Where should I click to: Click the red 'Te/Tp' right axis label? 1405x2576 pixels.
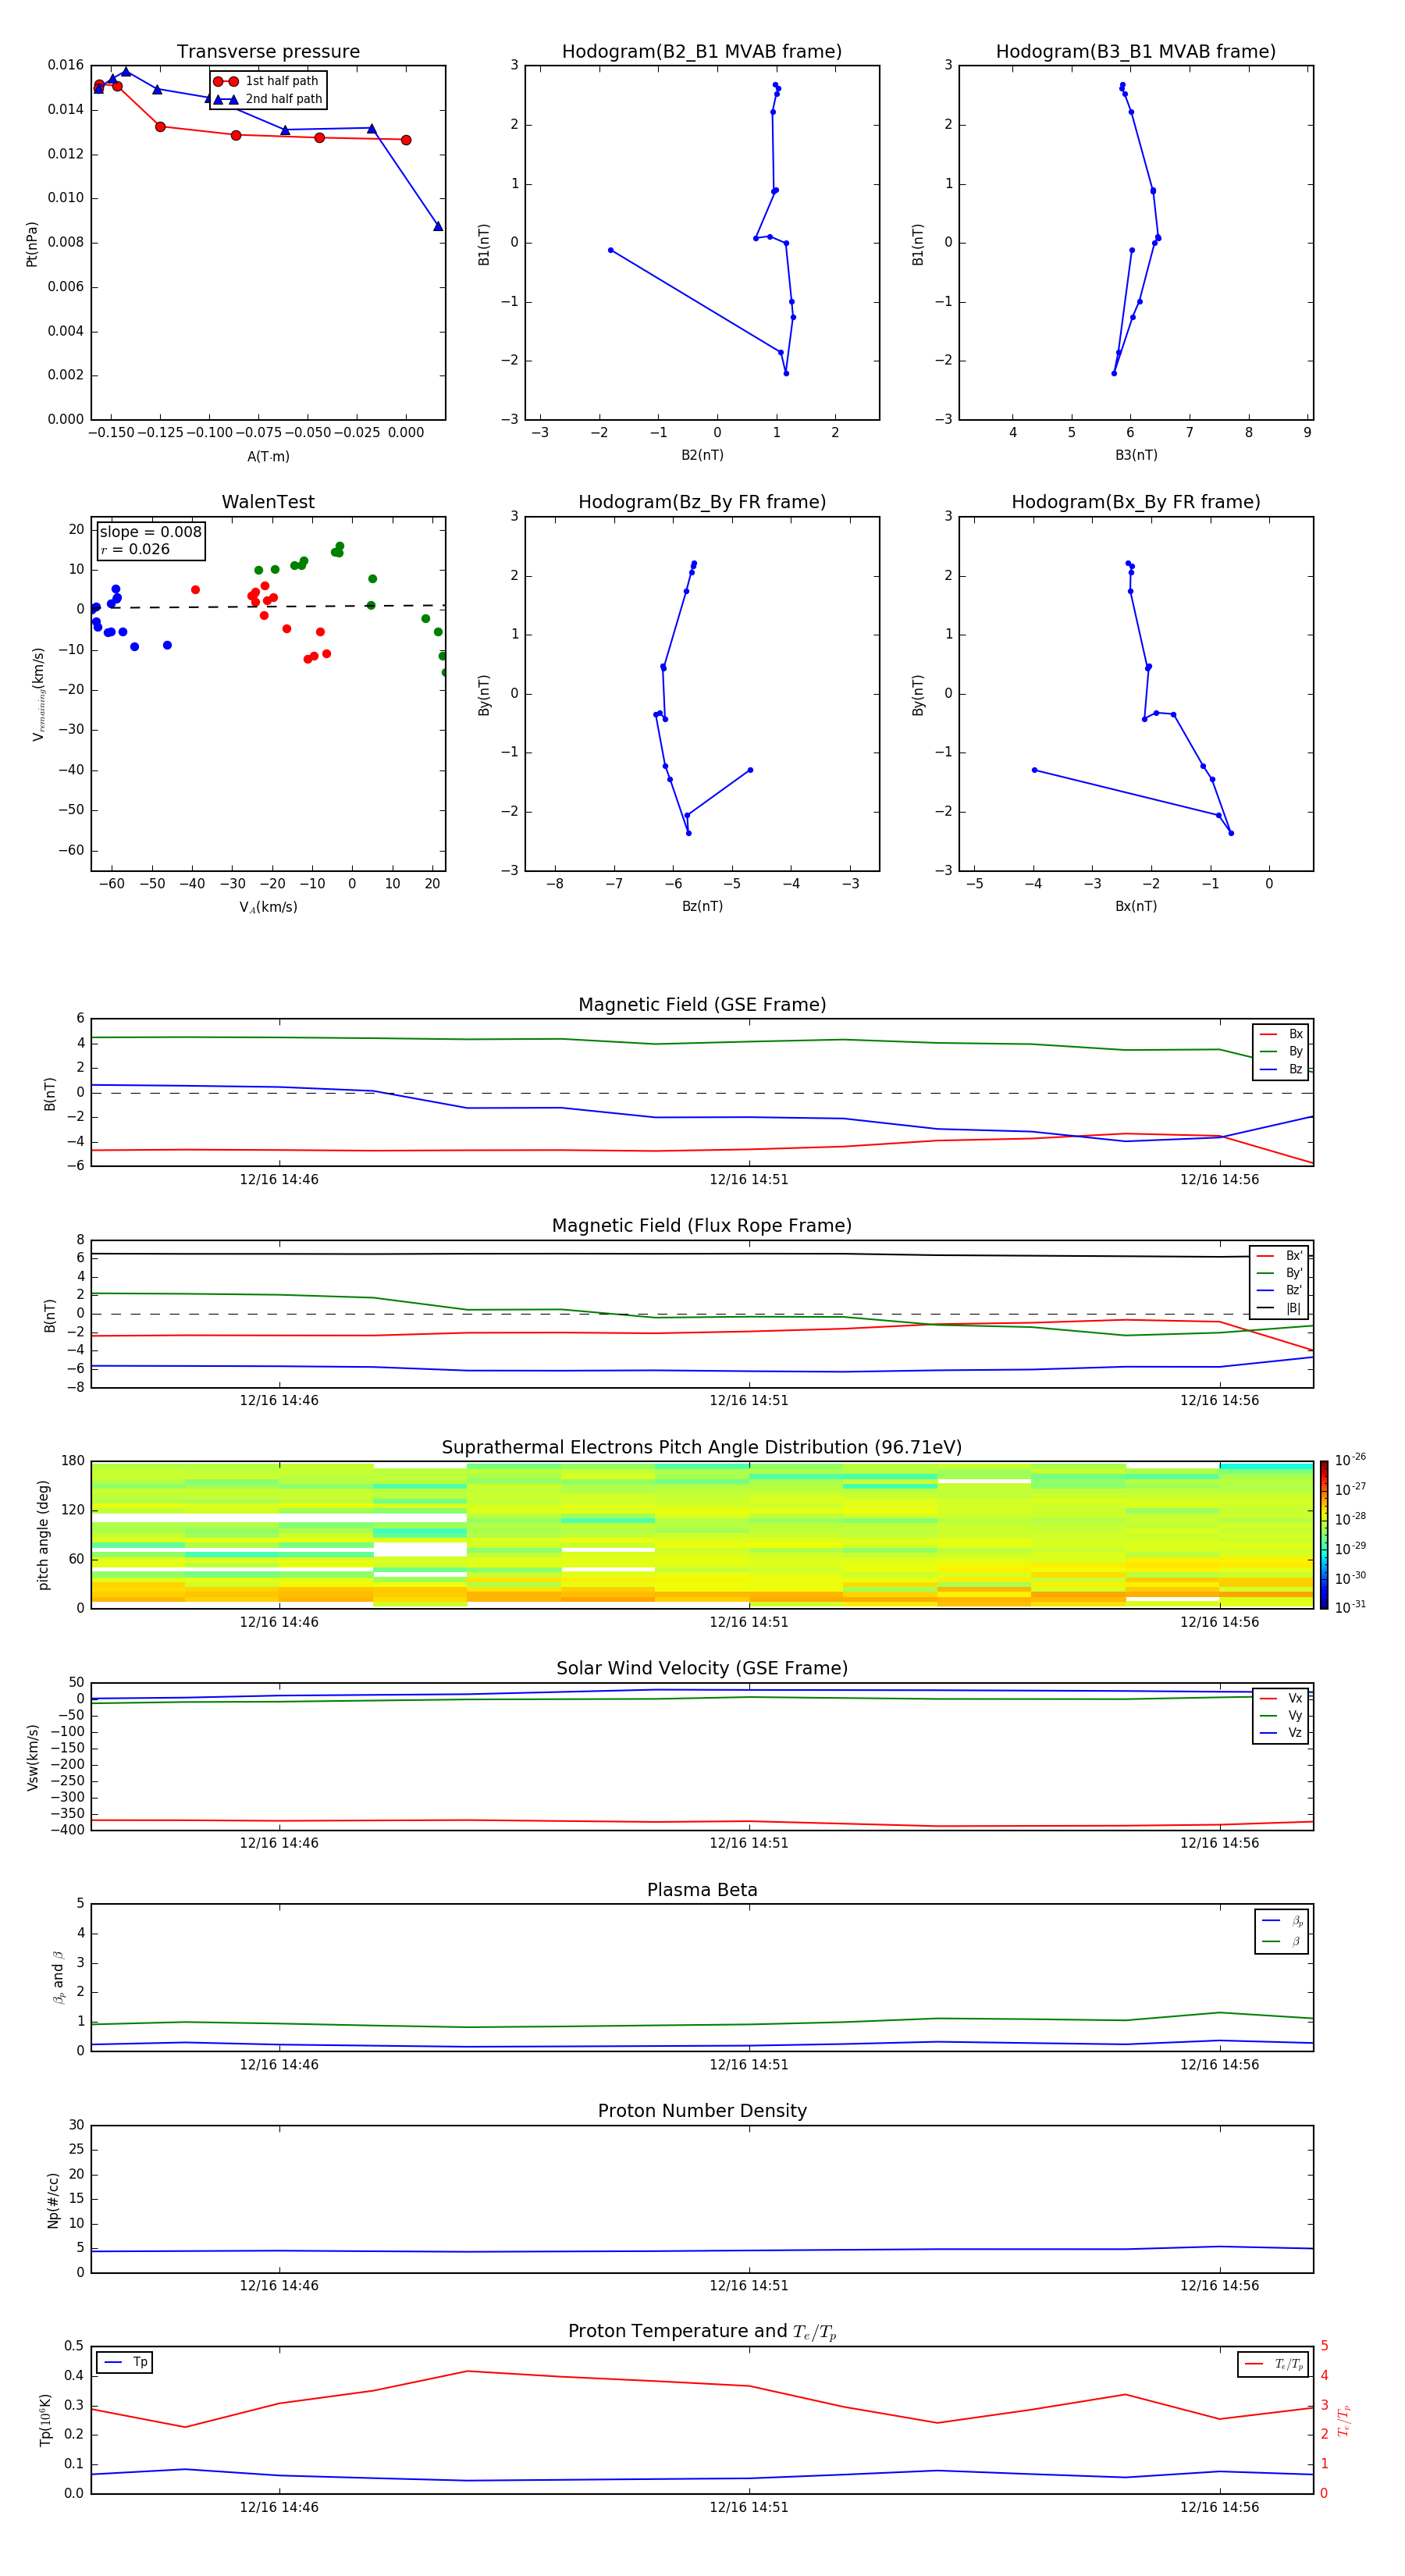(1344, 2420)
